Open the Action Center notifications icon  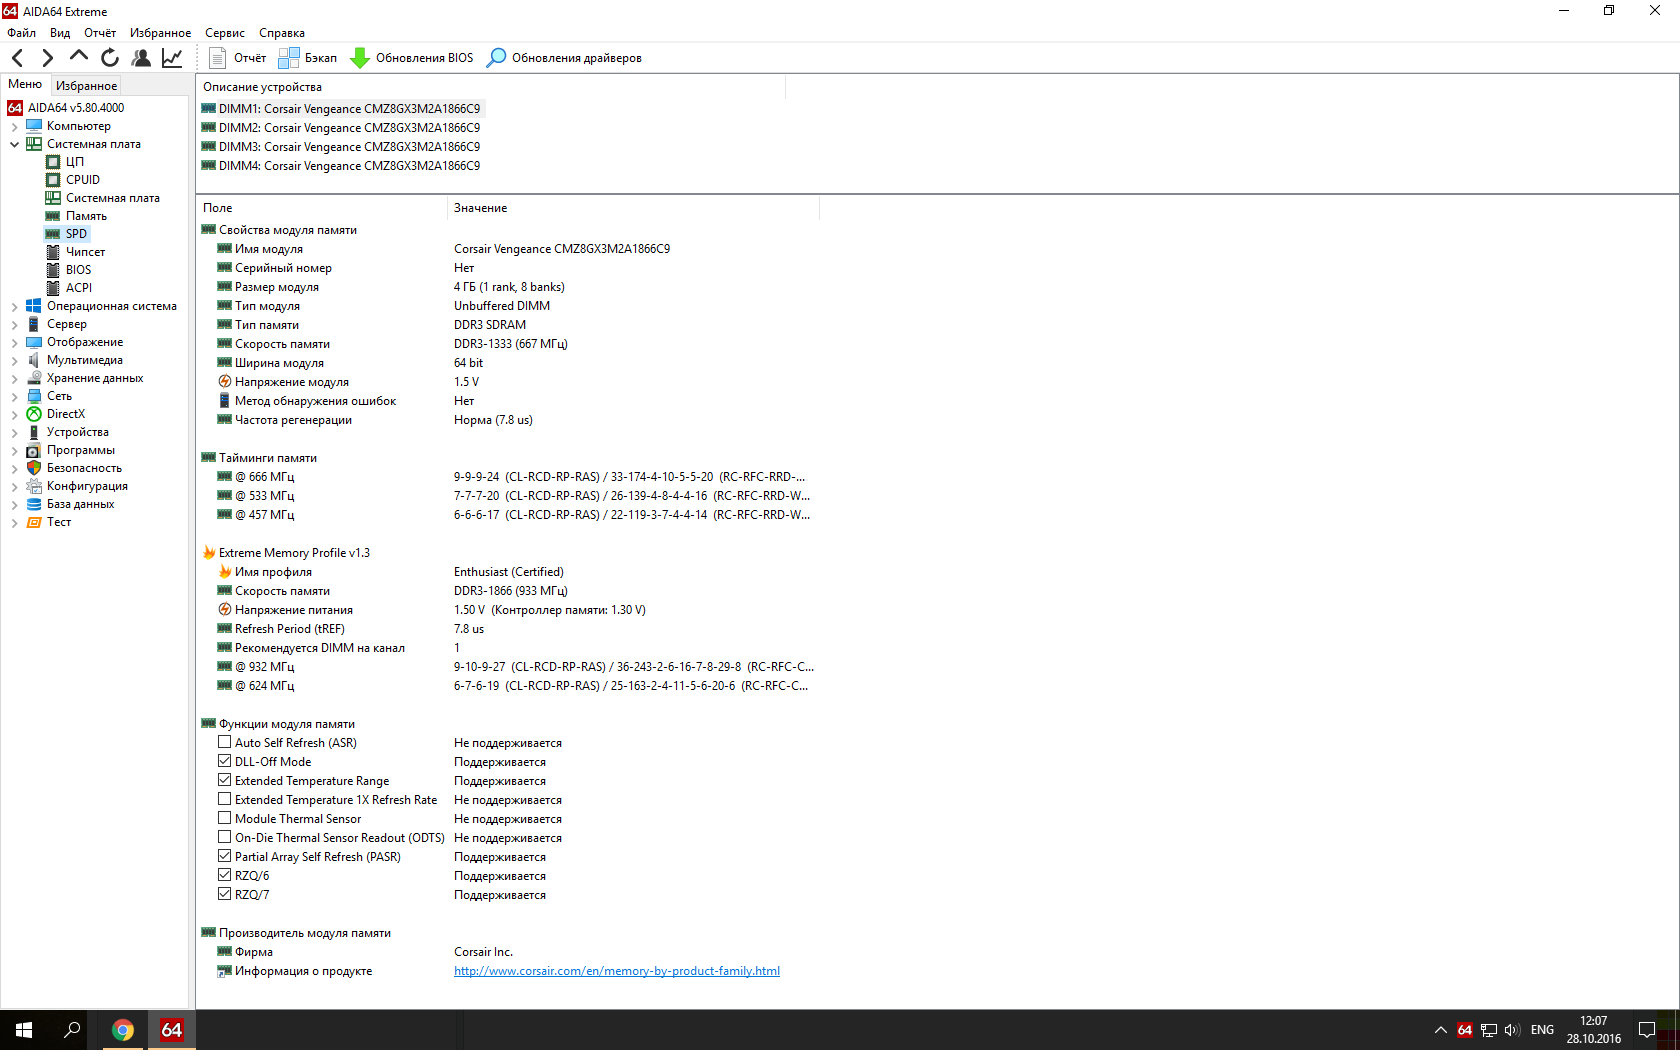[1646, 1030]
